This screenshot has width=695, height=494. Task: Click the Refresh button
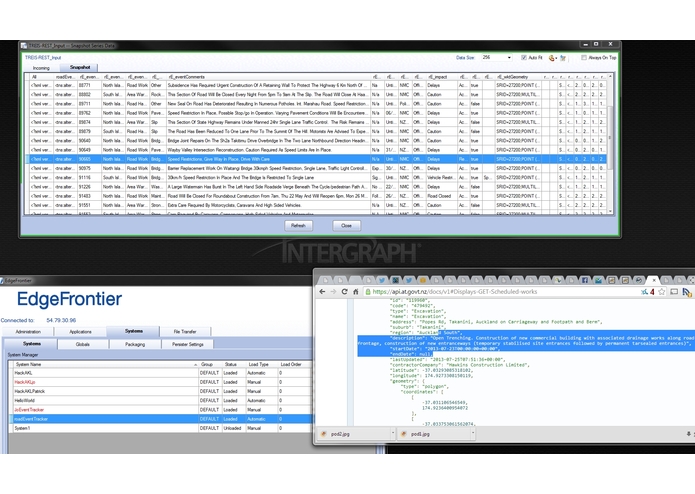[298, 226]
